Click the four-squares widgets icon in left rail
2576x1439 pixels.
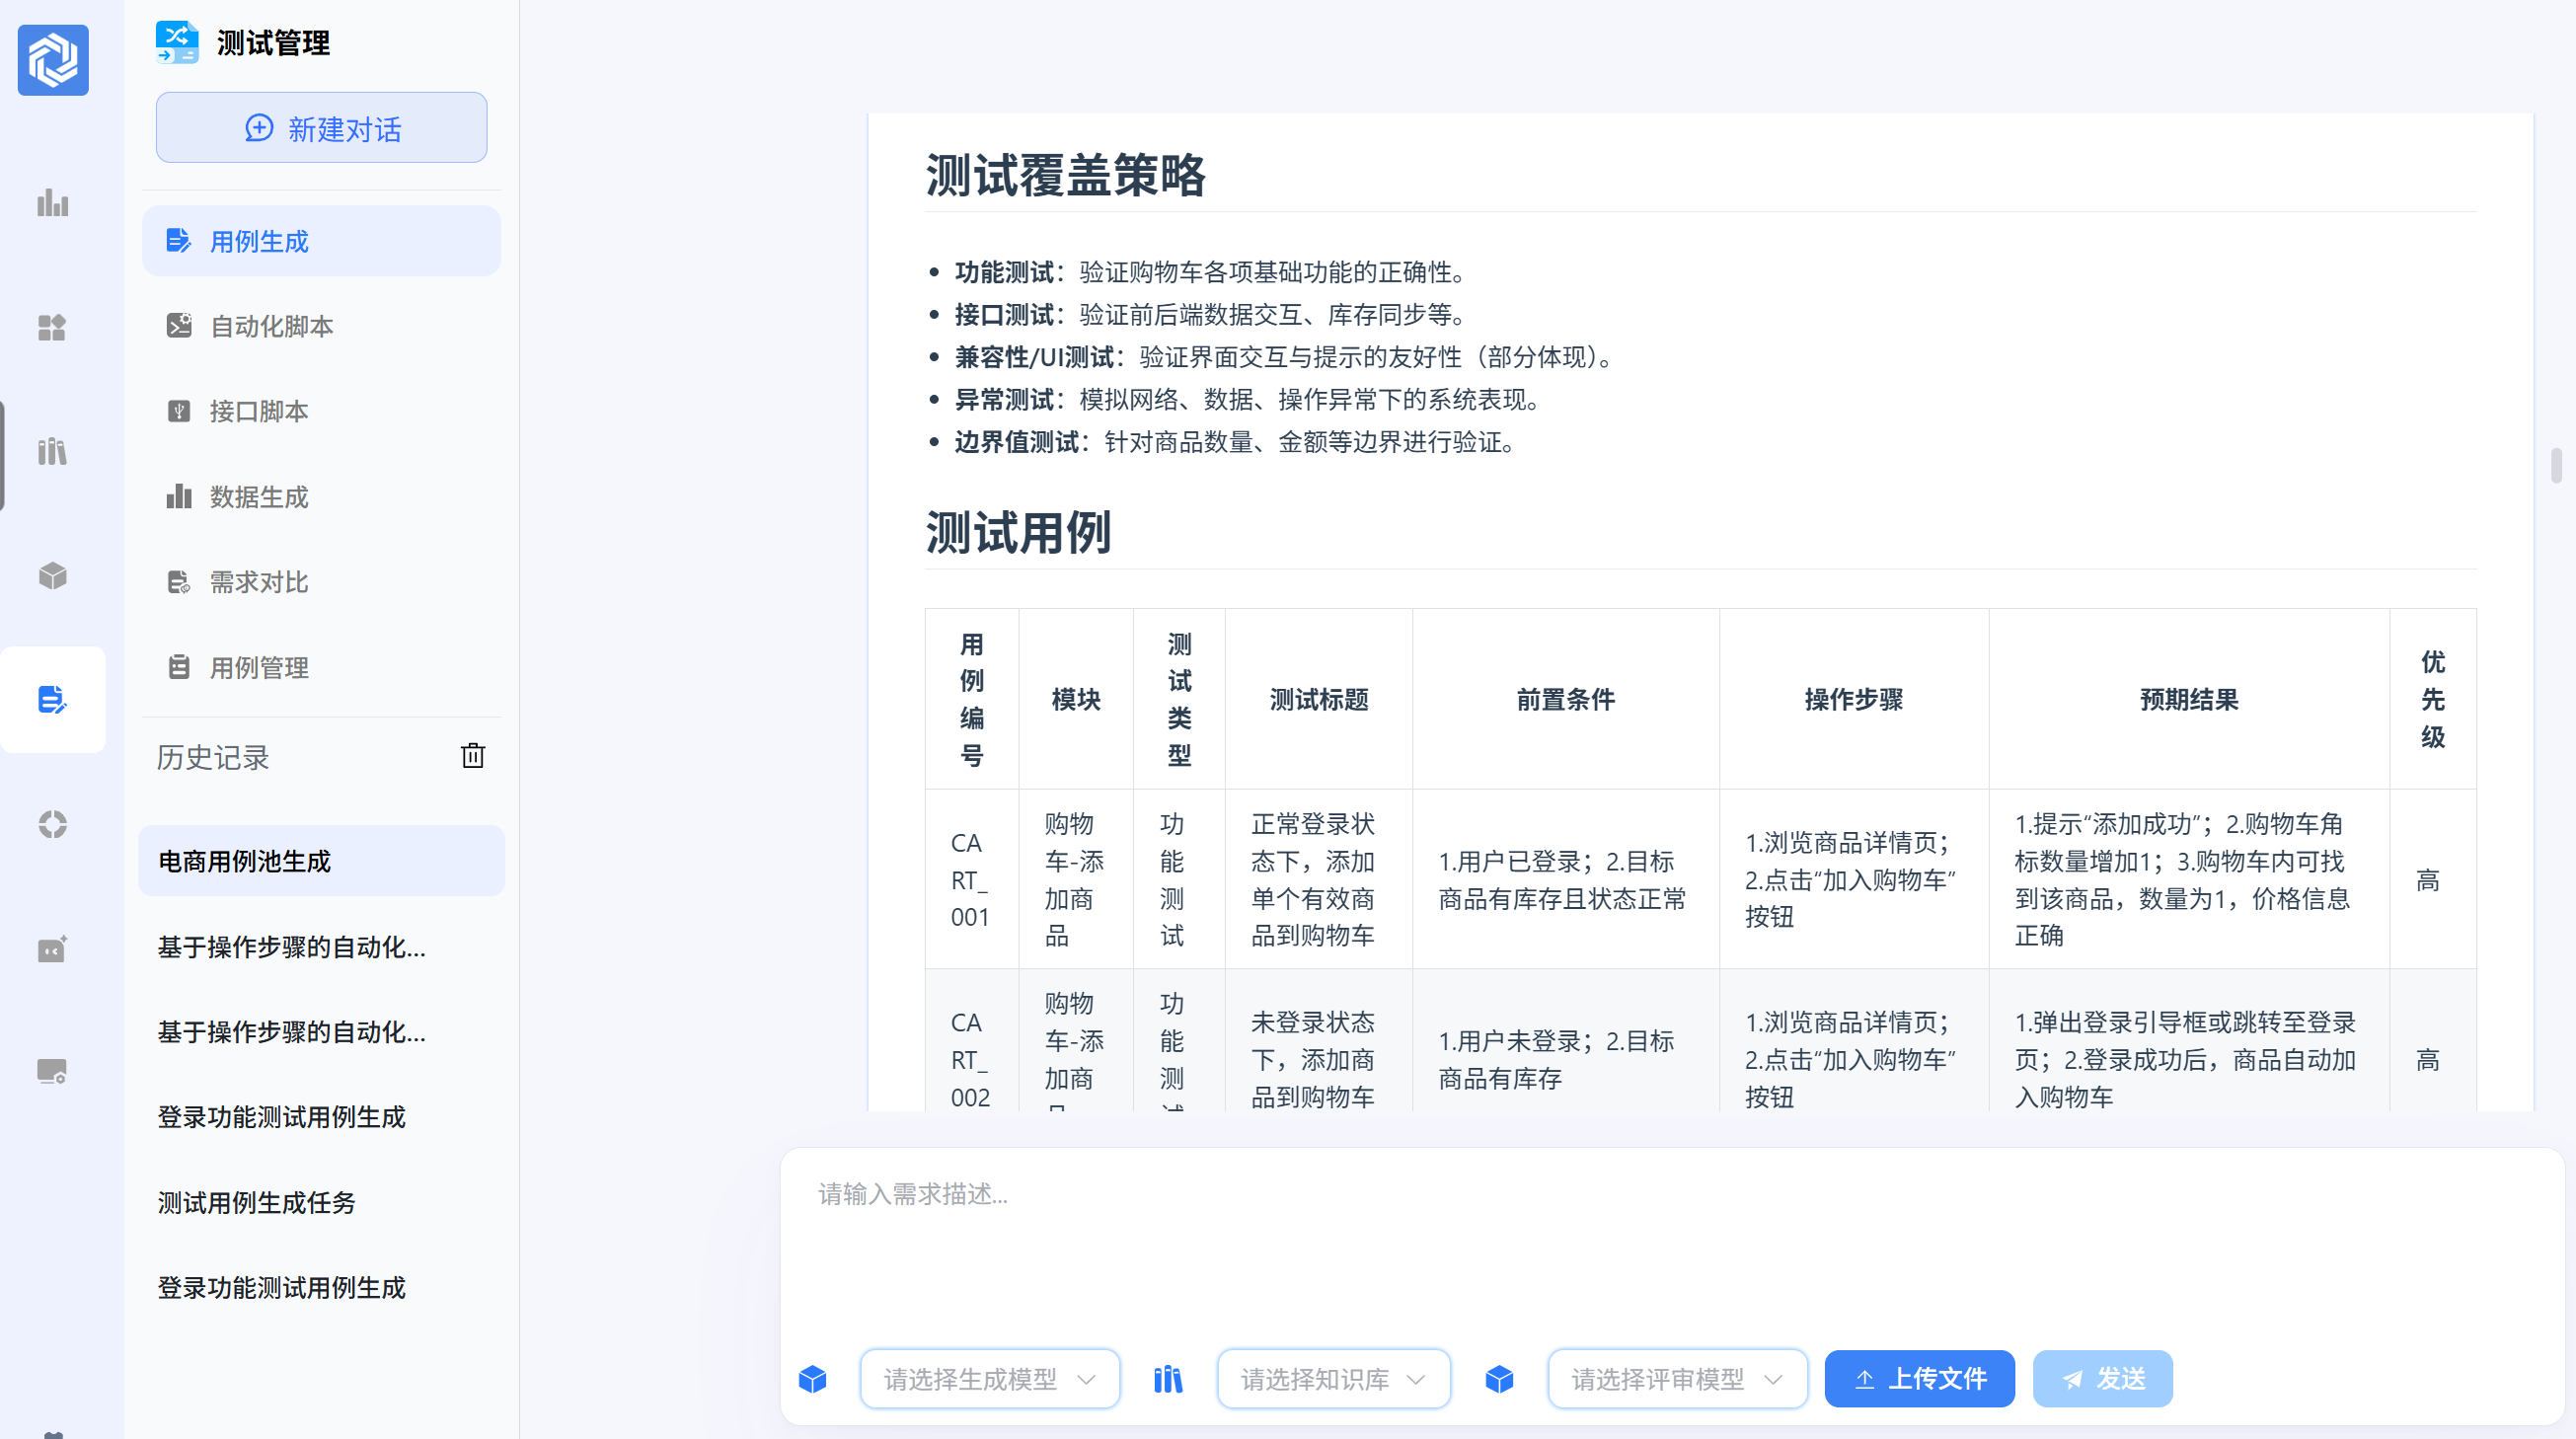[53, 328]
